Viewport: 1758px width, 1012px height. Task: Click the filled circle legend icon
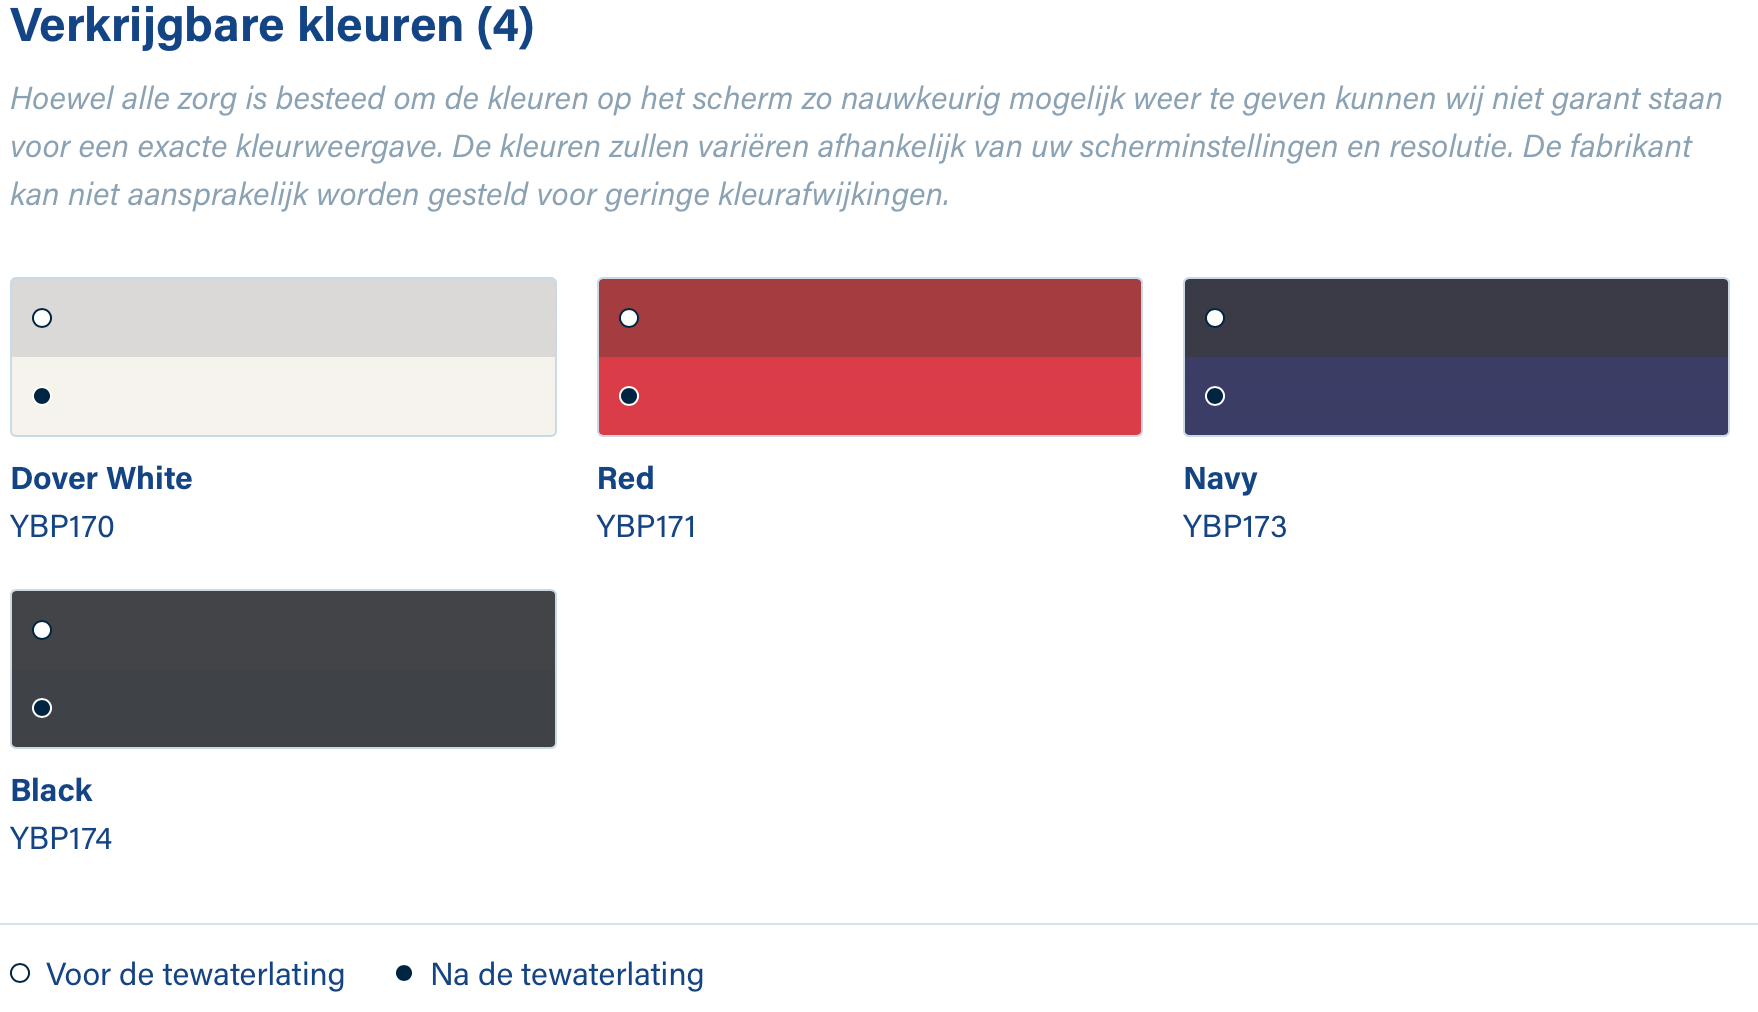pyautogui.click(x=404, y=973)
